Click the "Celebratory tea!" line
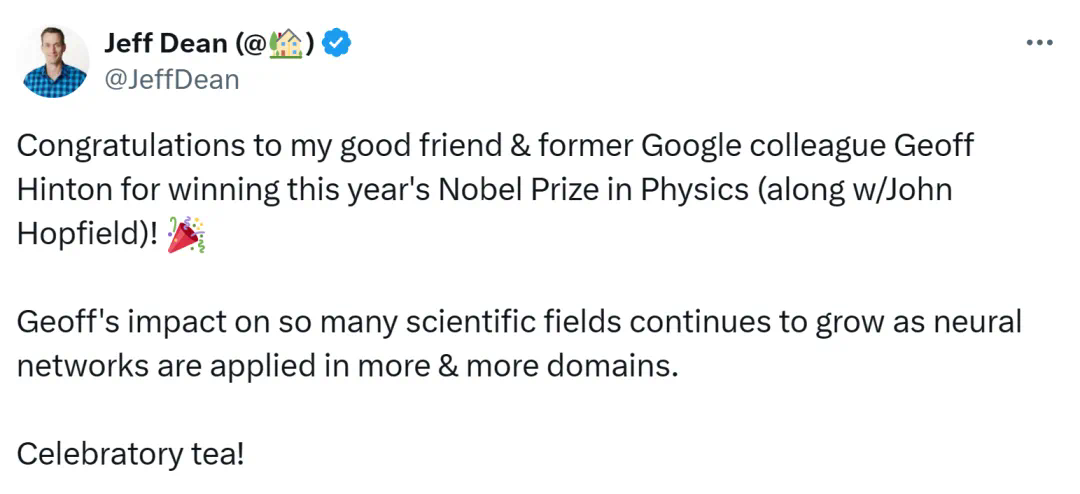 point(130,454)
